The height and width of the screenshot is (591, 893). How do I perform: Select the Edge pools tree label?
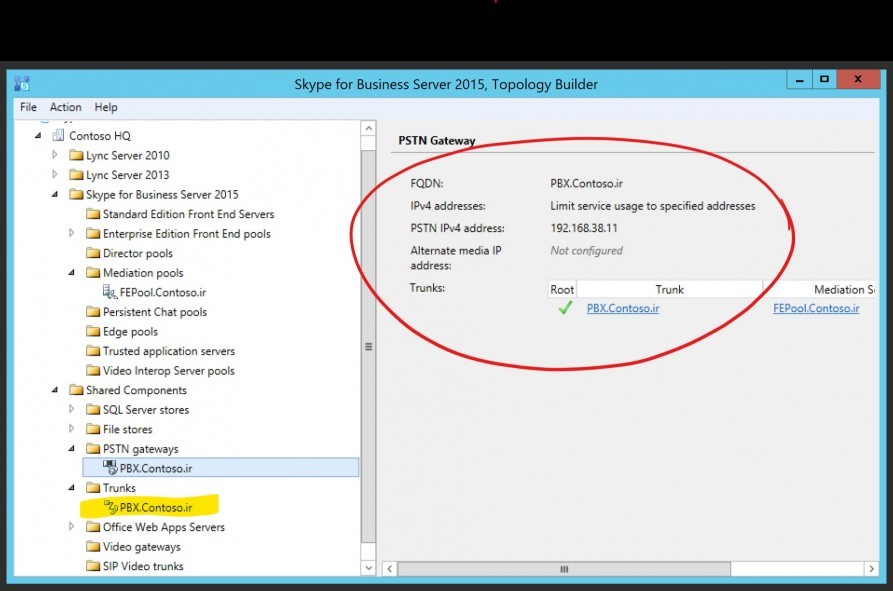point(130,331)
